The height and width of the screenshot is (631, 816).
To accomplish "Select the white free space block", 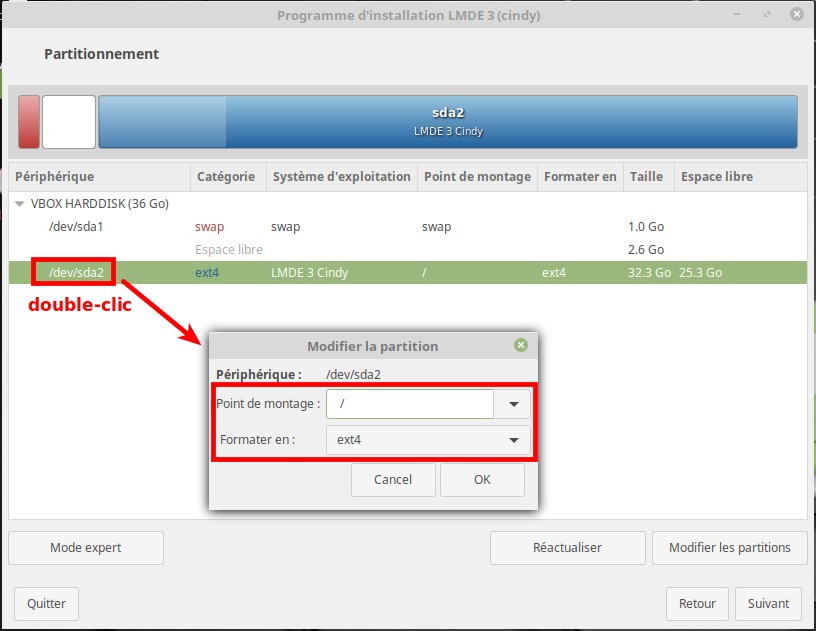I will (69, 122).
